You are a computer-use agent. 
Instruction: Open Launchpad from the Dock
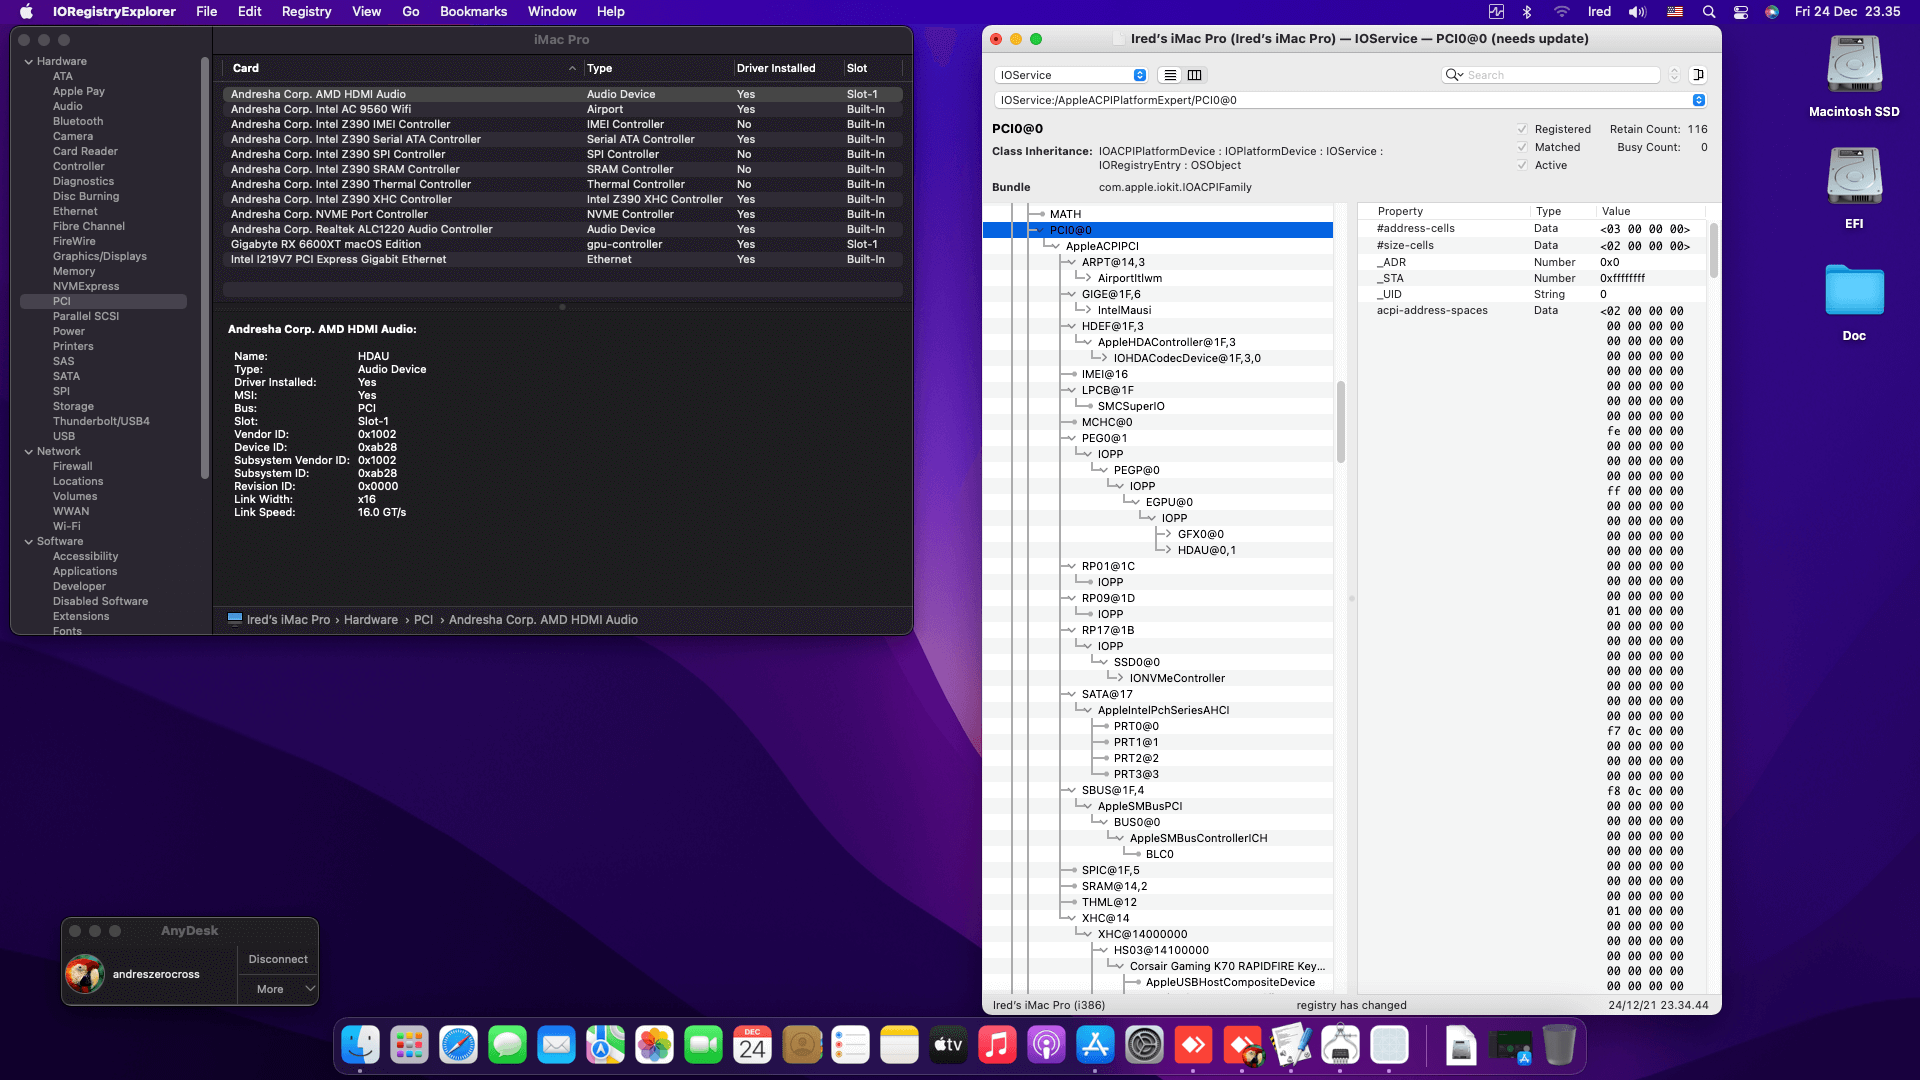pos(409,1046)
